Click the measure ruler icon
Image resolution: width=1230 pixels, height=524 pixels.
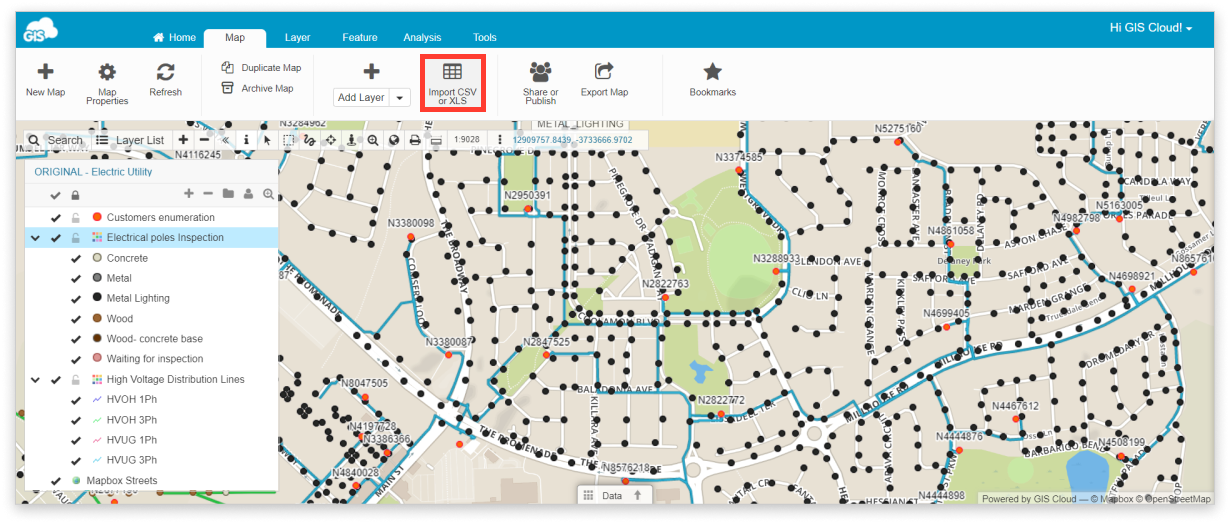pos(435,140)
